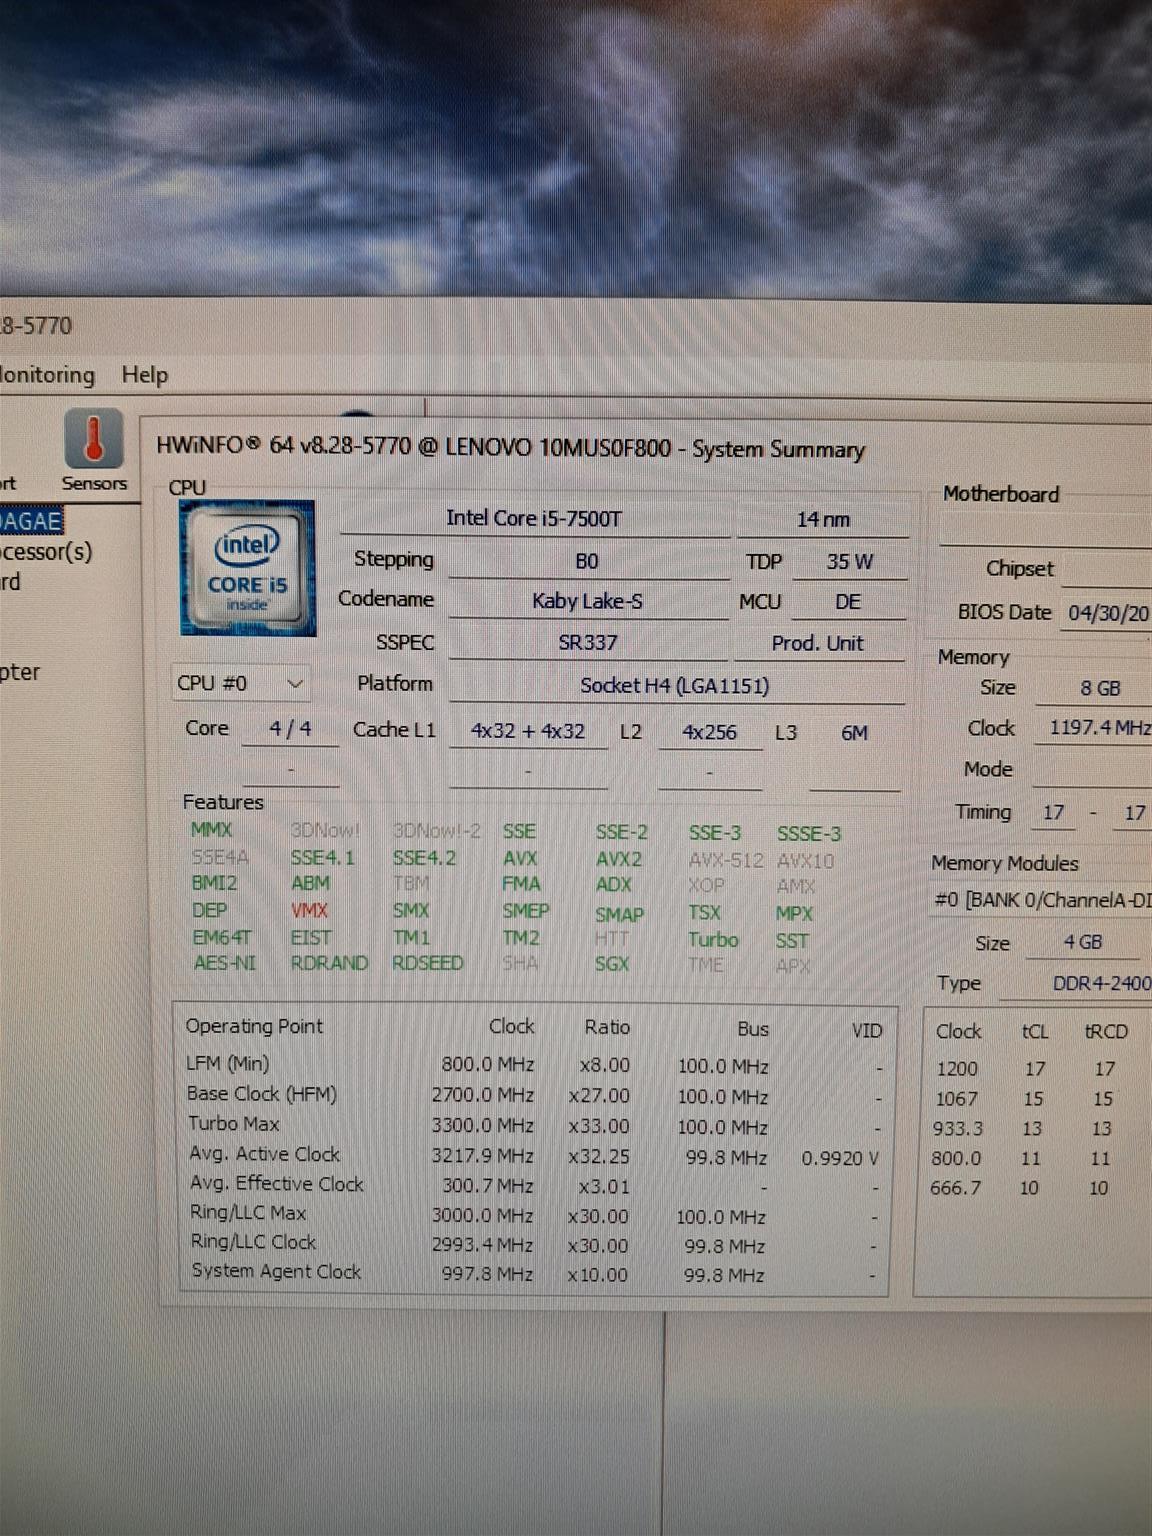Screen dimensions: 1152x1536
Task: Click the 8 GB memory size field
Action: pyautogui.click(x=1098, y=688)
